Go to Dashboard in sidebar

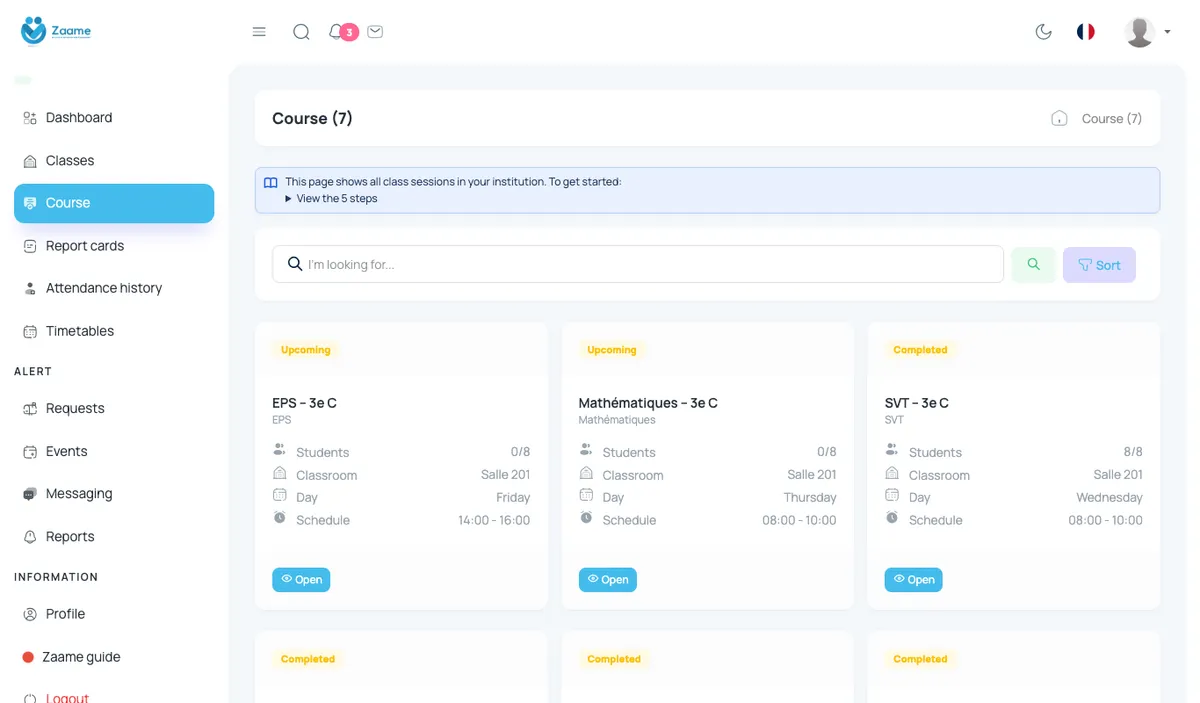tap(114, 118)
